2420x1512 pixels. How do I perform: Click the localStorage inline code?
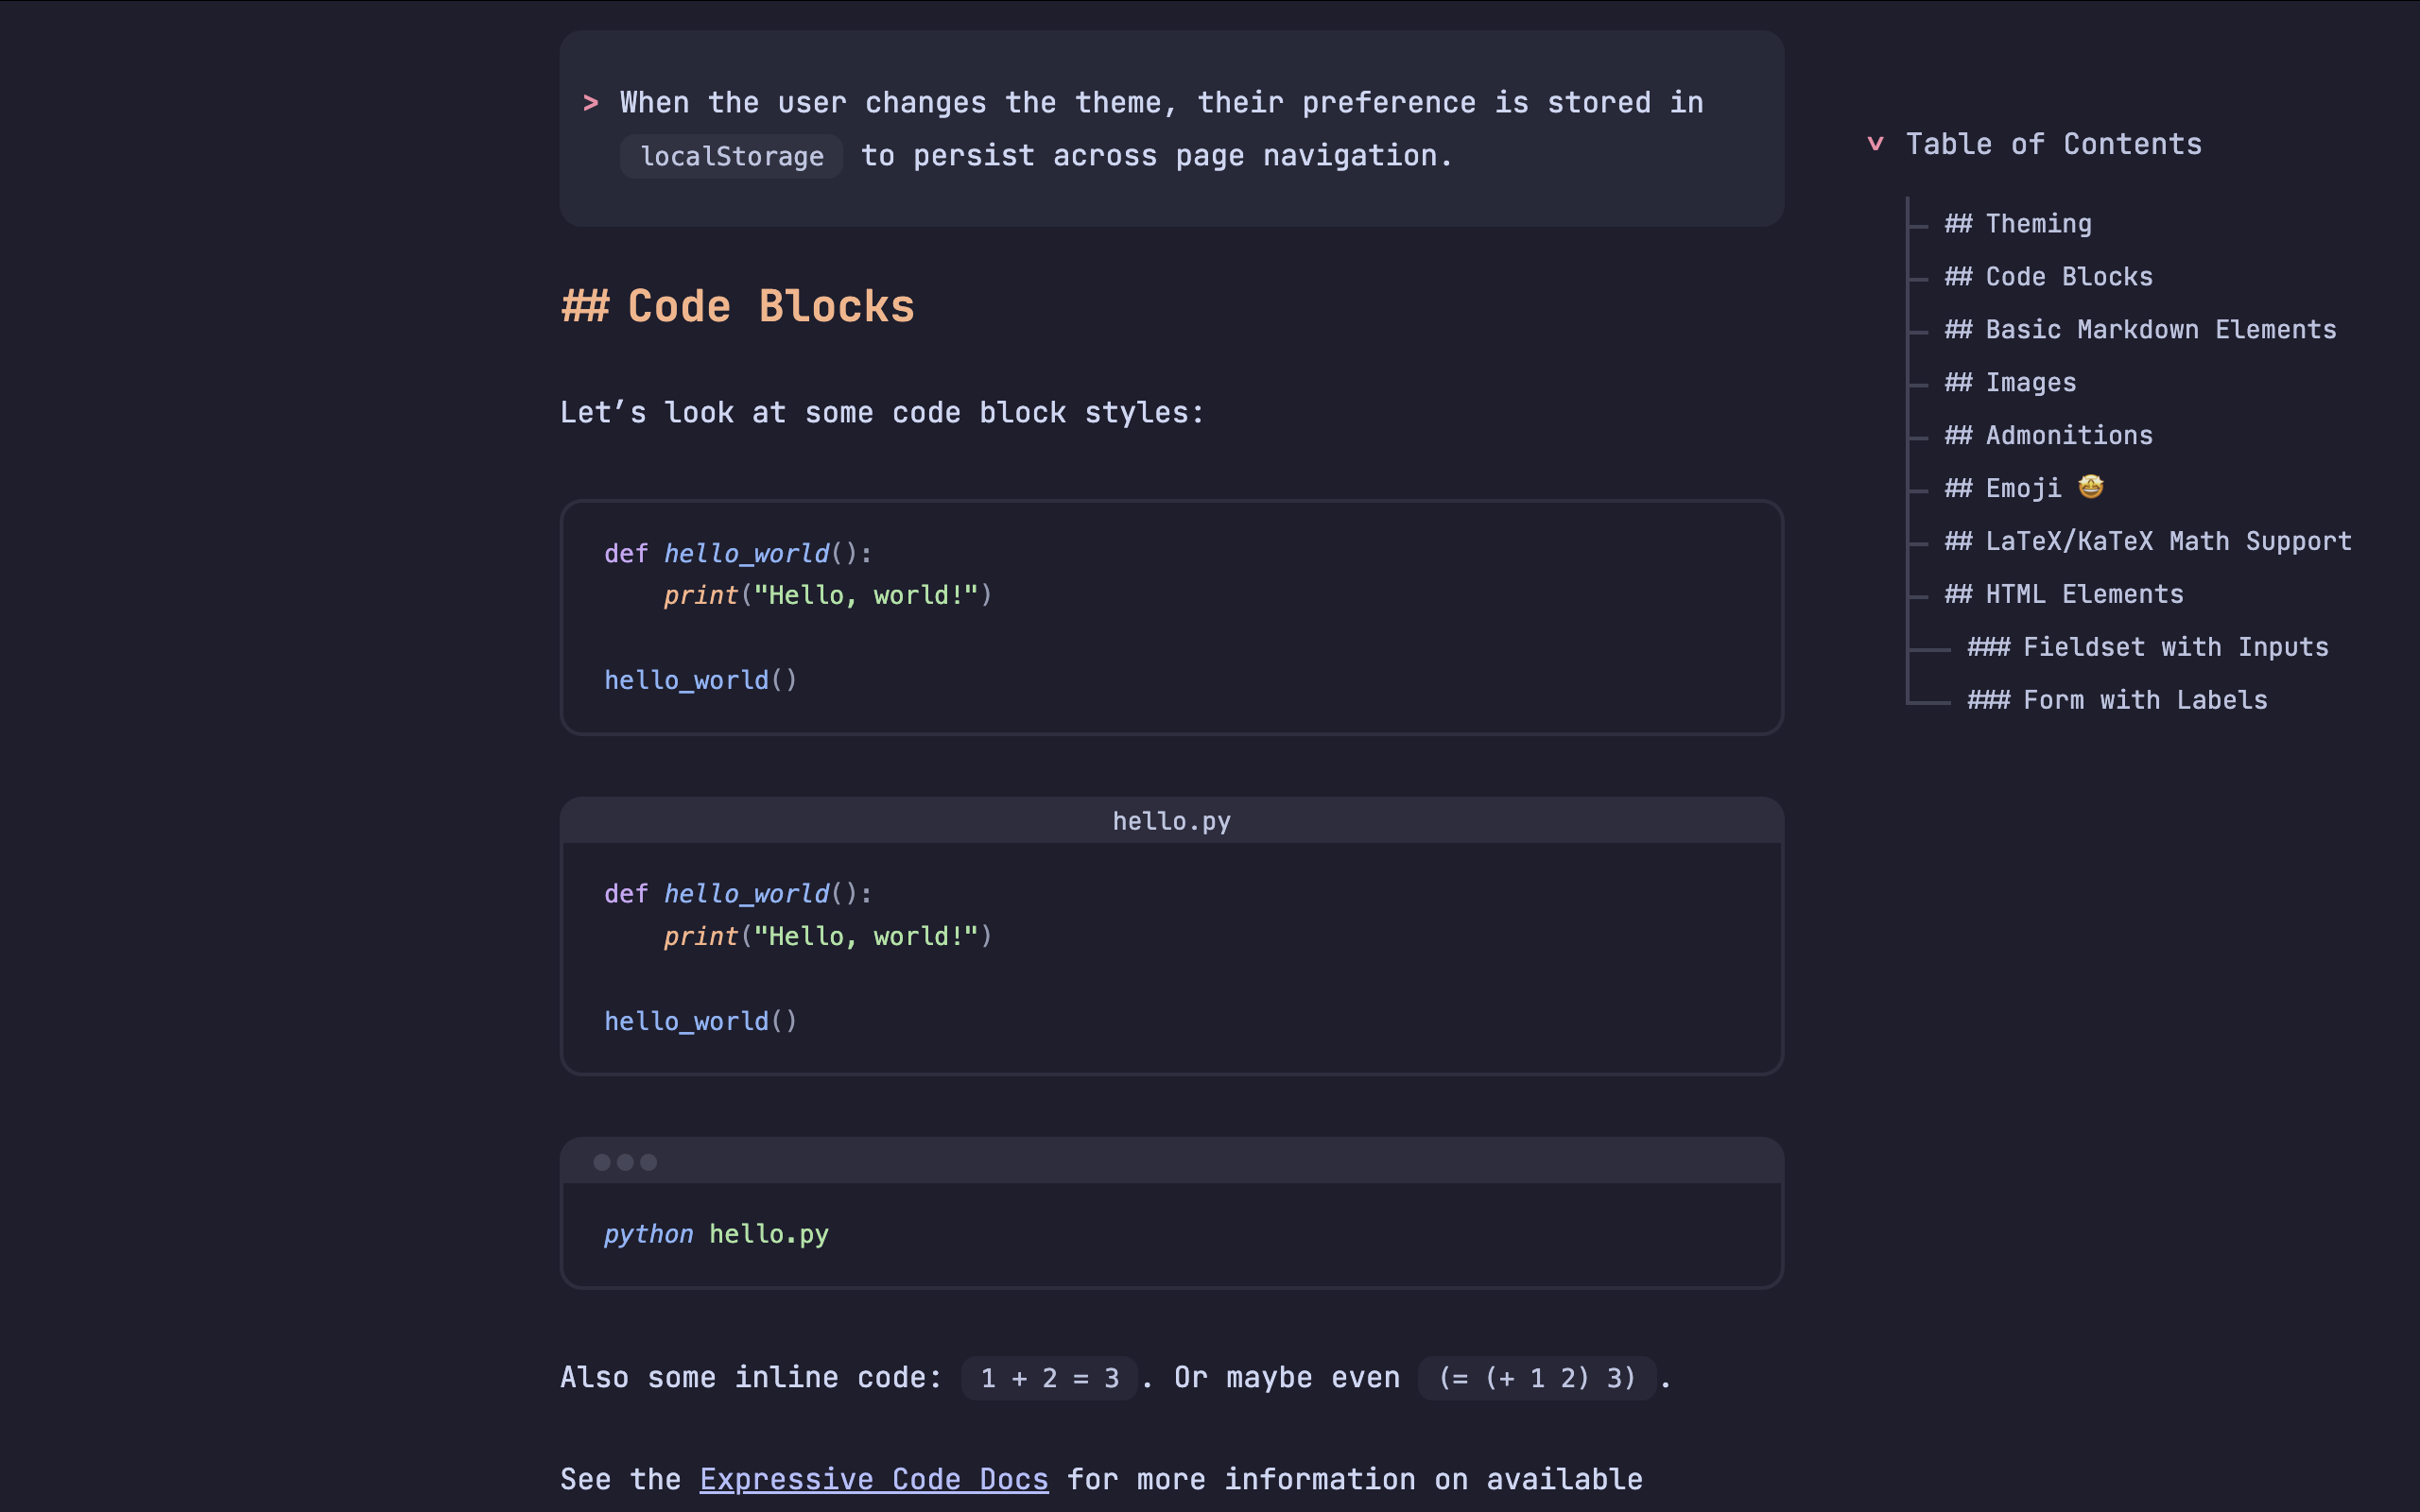732,157
